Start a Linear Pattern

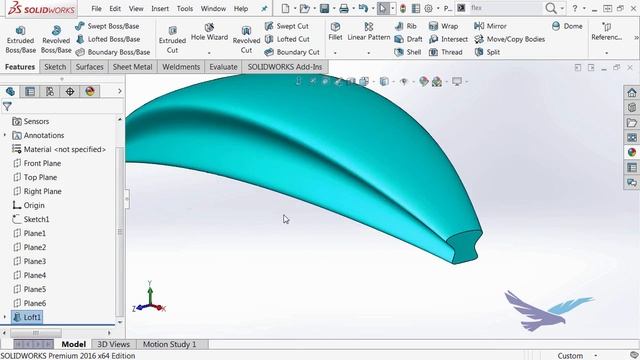coord(369,32)
